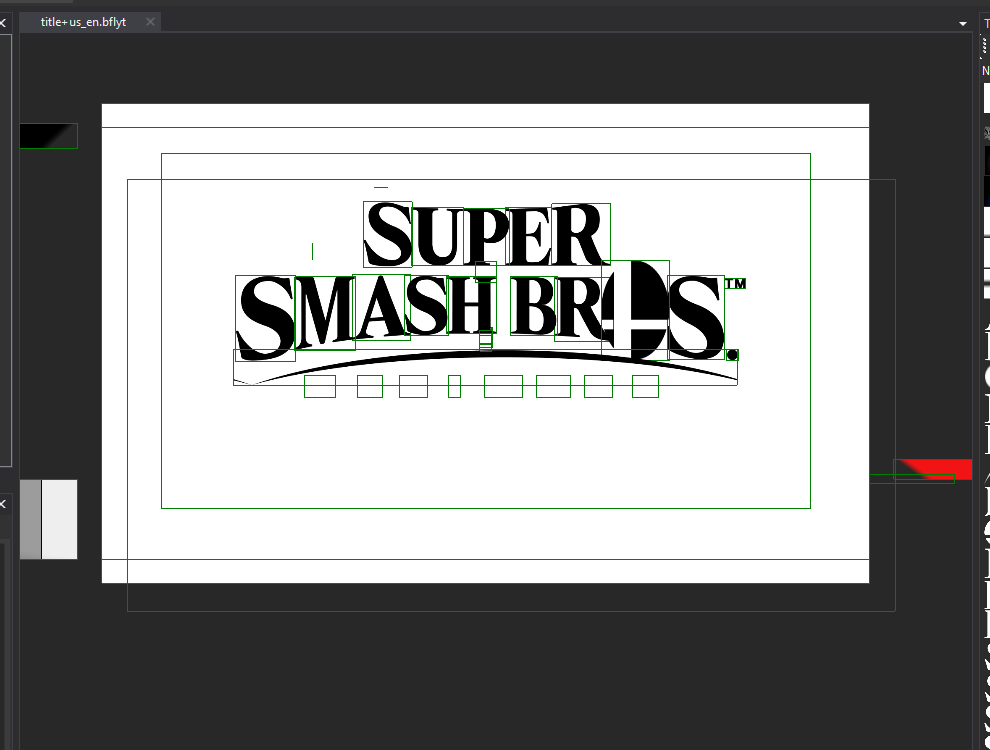This screenshot has height=750, width=990.
Task: Select the narrowest small box under swoosh
Action: click(x=454, y=386)
